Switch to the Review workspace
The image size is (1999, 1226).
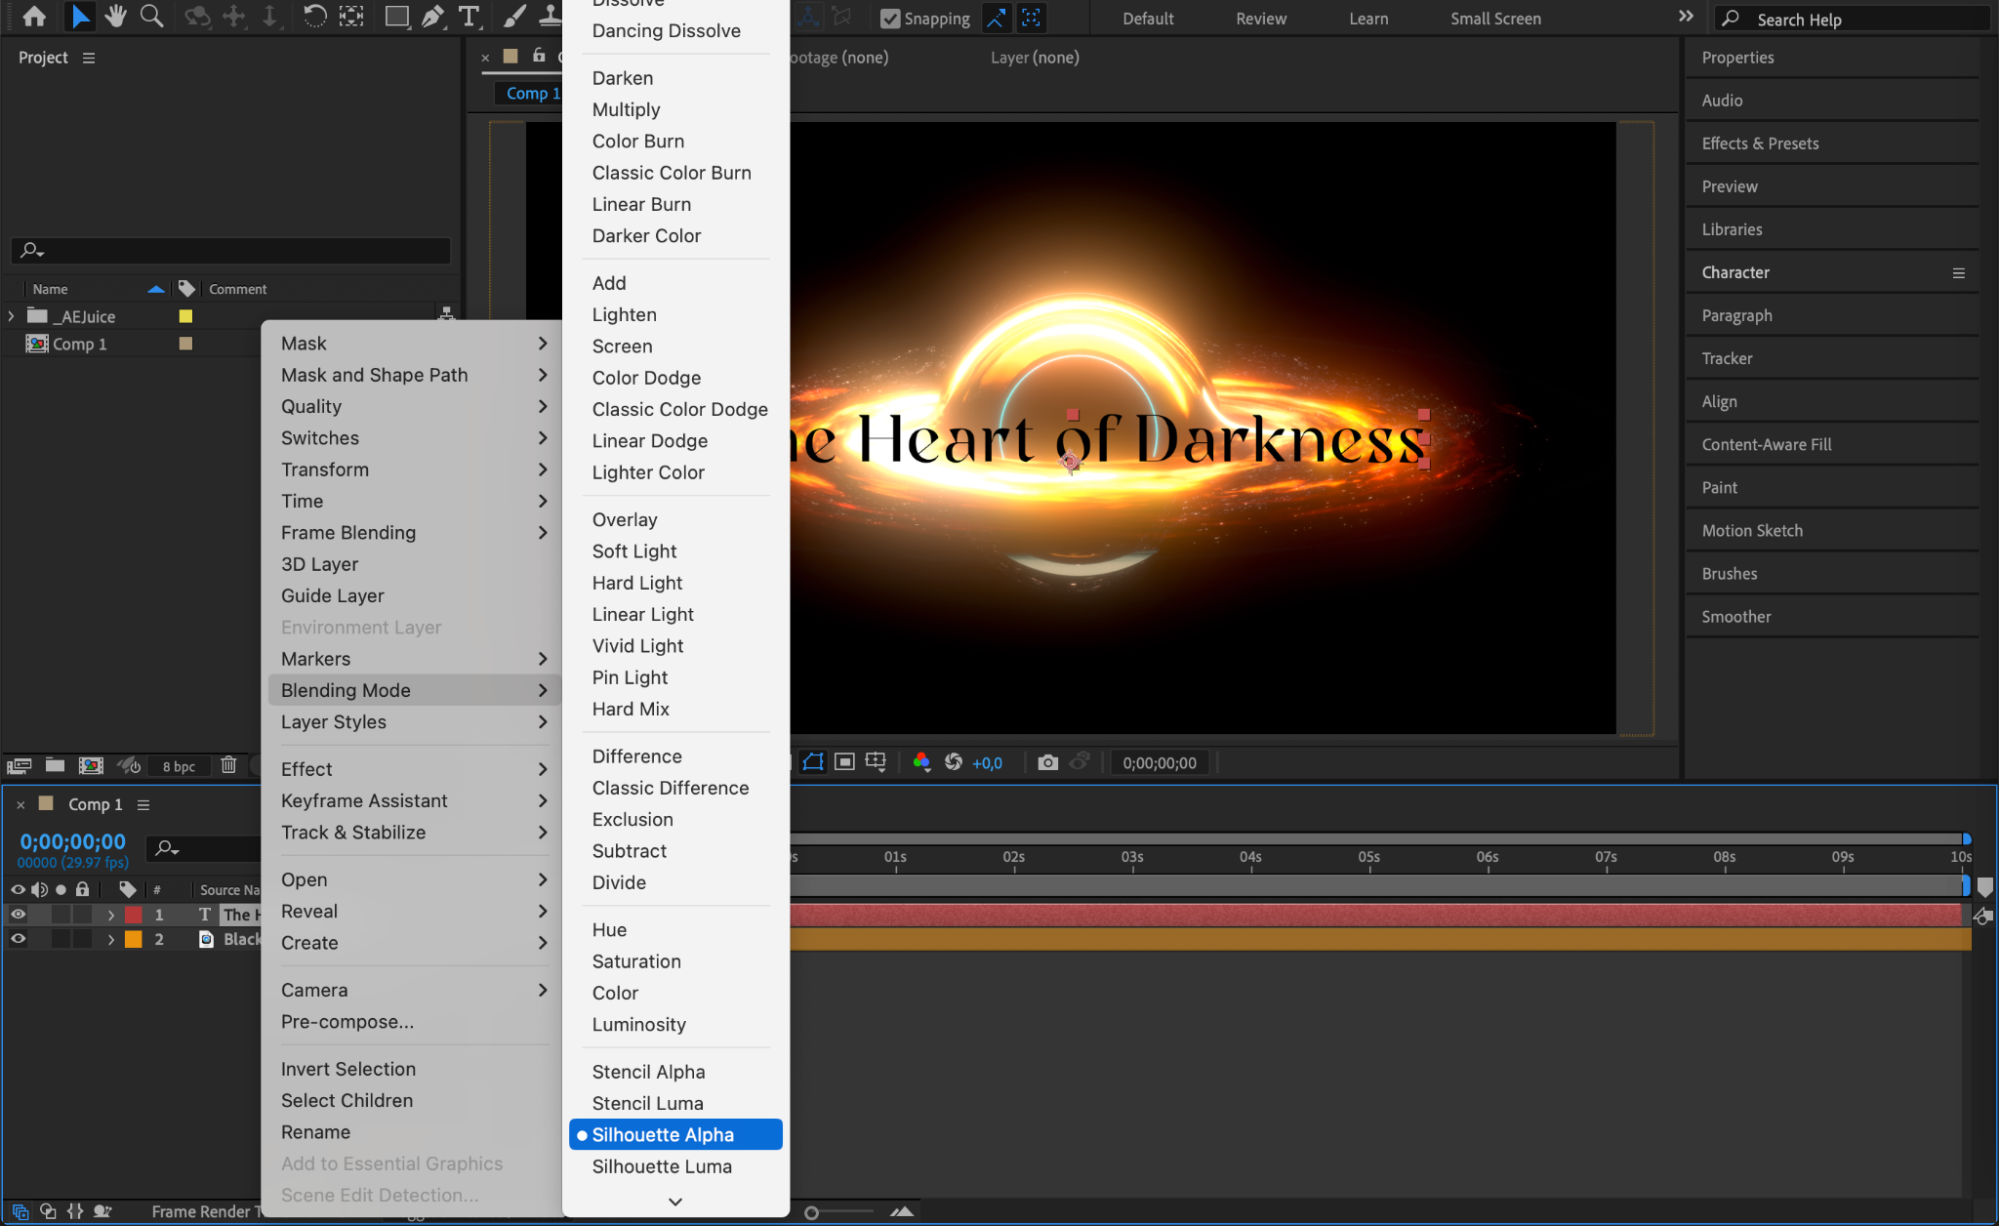[1260, 18]
